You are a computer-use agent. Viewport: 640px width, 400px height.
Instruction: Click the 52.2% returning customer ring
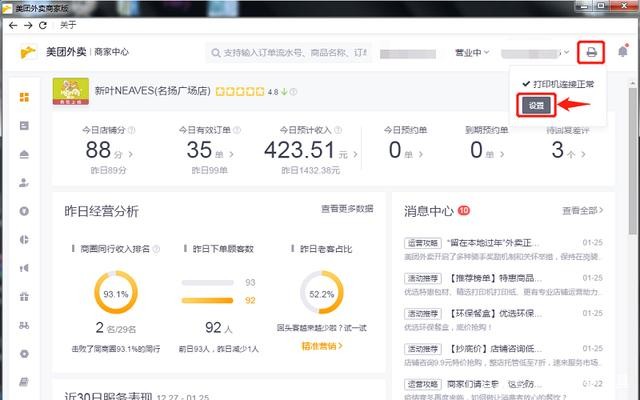pyautogui.click(x=322, y=293)
